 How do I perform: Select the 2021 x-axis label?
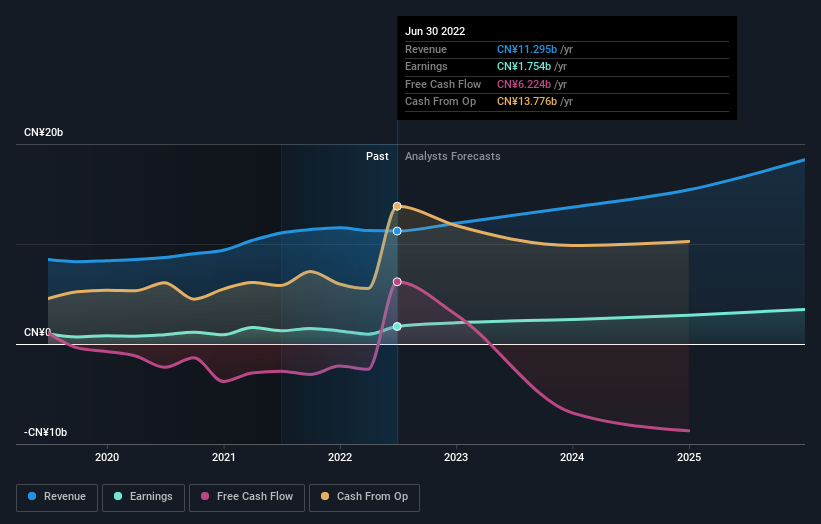click(224, 457)
